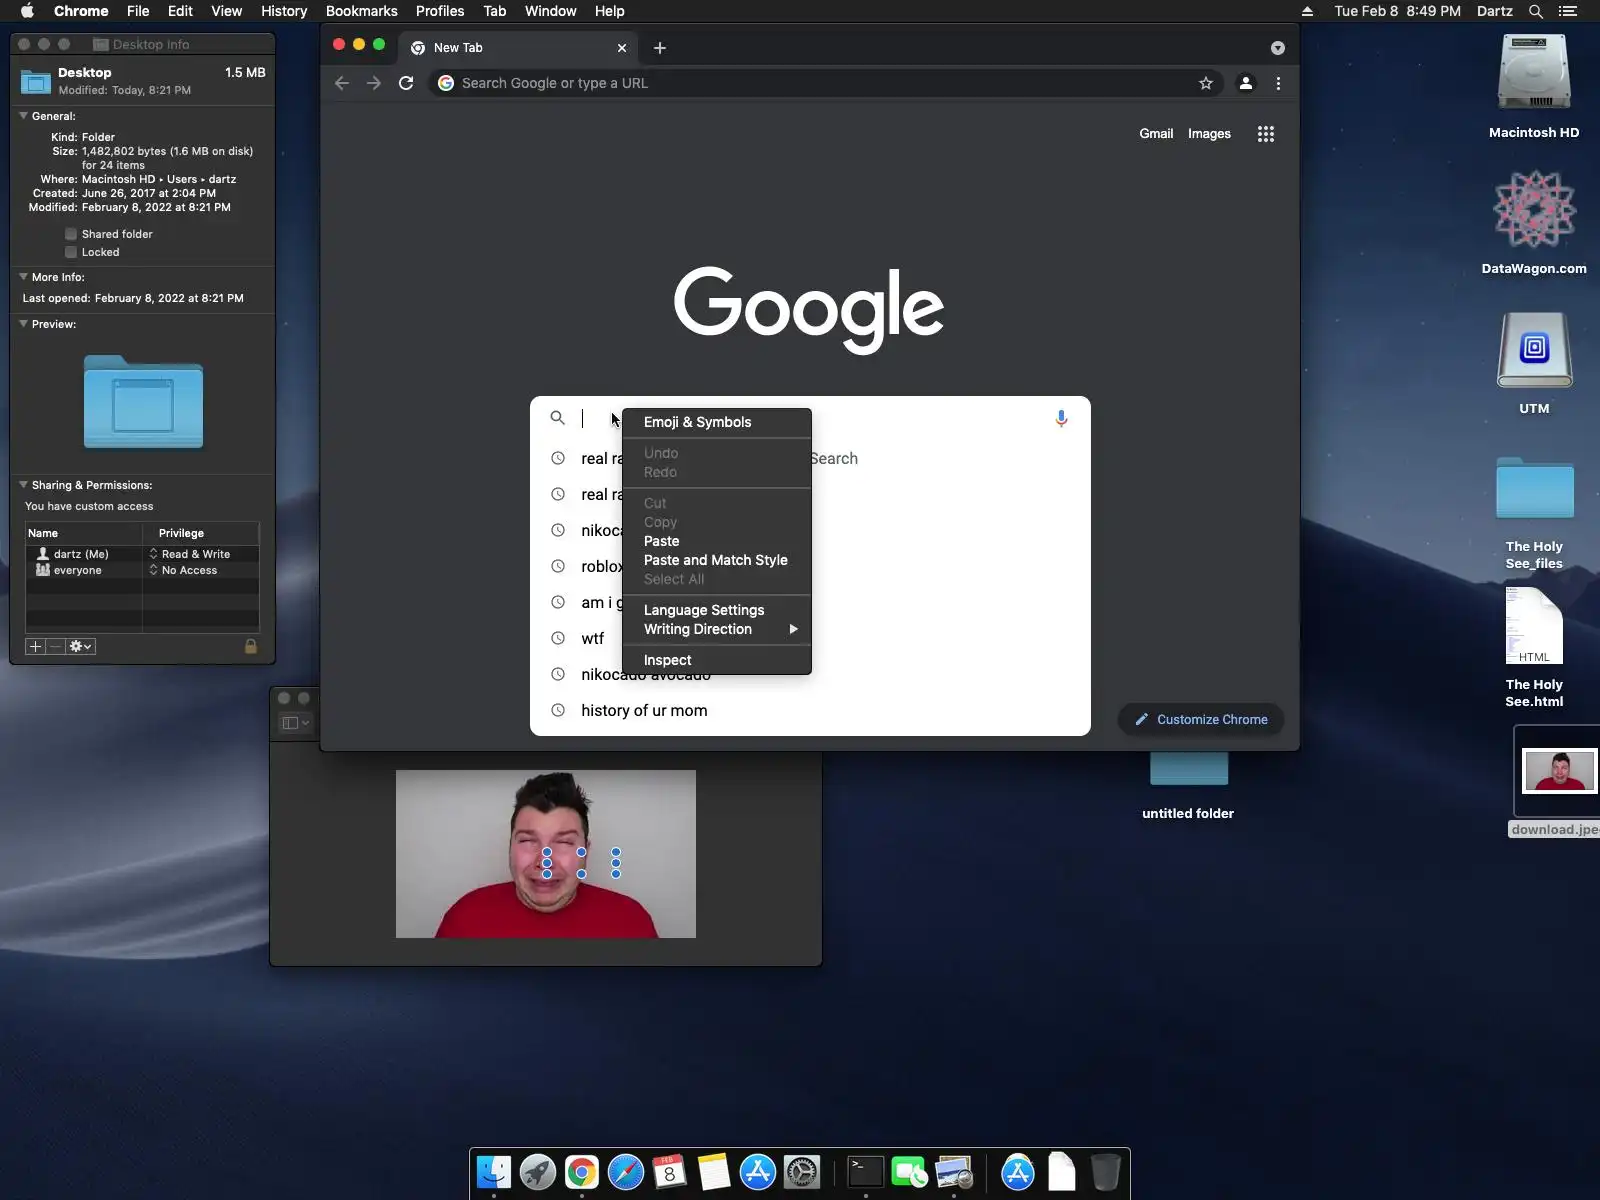Viewport: 1600px width, 1200px height.
Task: Open Finder from the Dock
Action: coord(494,1172)
